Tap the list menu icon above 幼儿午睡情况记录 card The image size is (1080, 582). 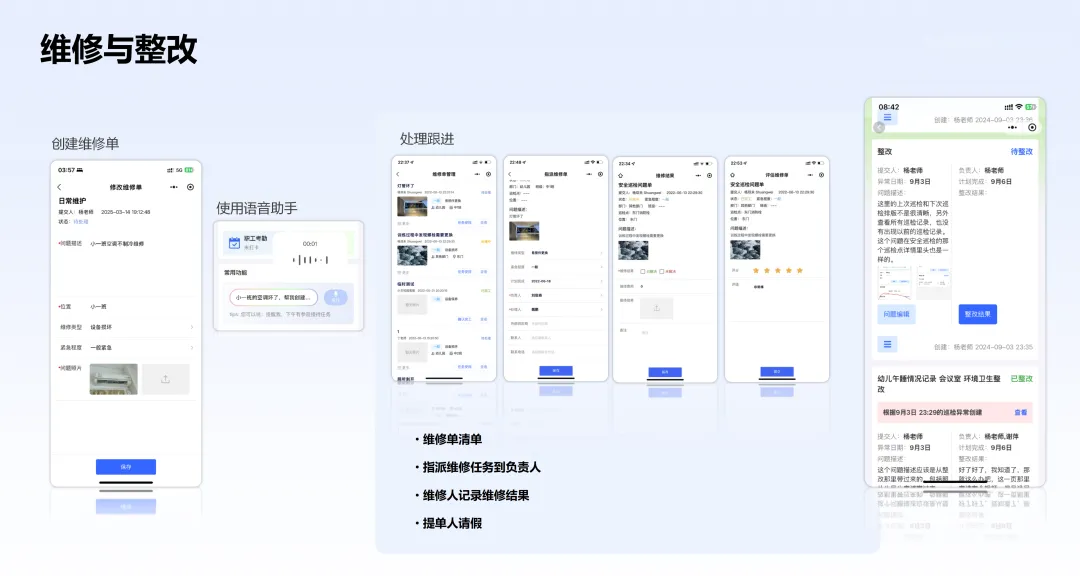[x=887, y=344]
